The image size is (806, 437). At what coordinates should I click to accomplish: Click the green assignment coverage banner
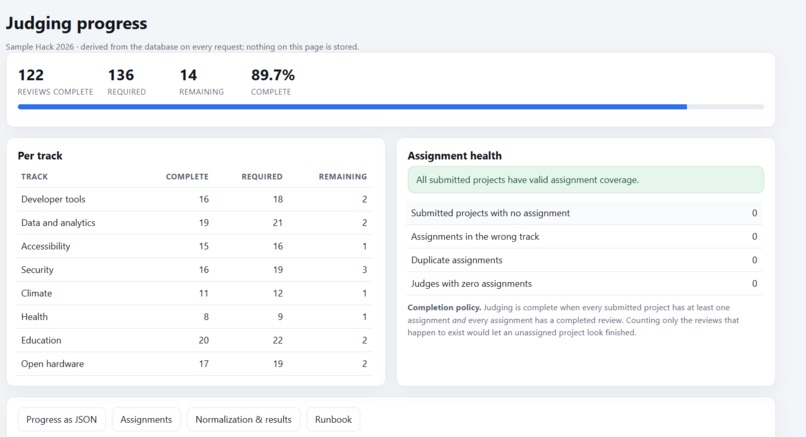[585, 180]
